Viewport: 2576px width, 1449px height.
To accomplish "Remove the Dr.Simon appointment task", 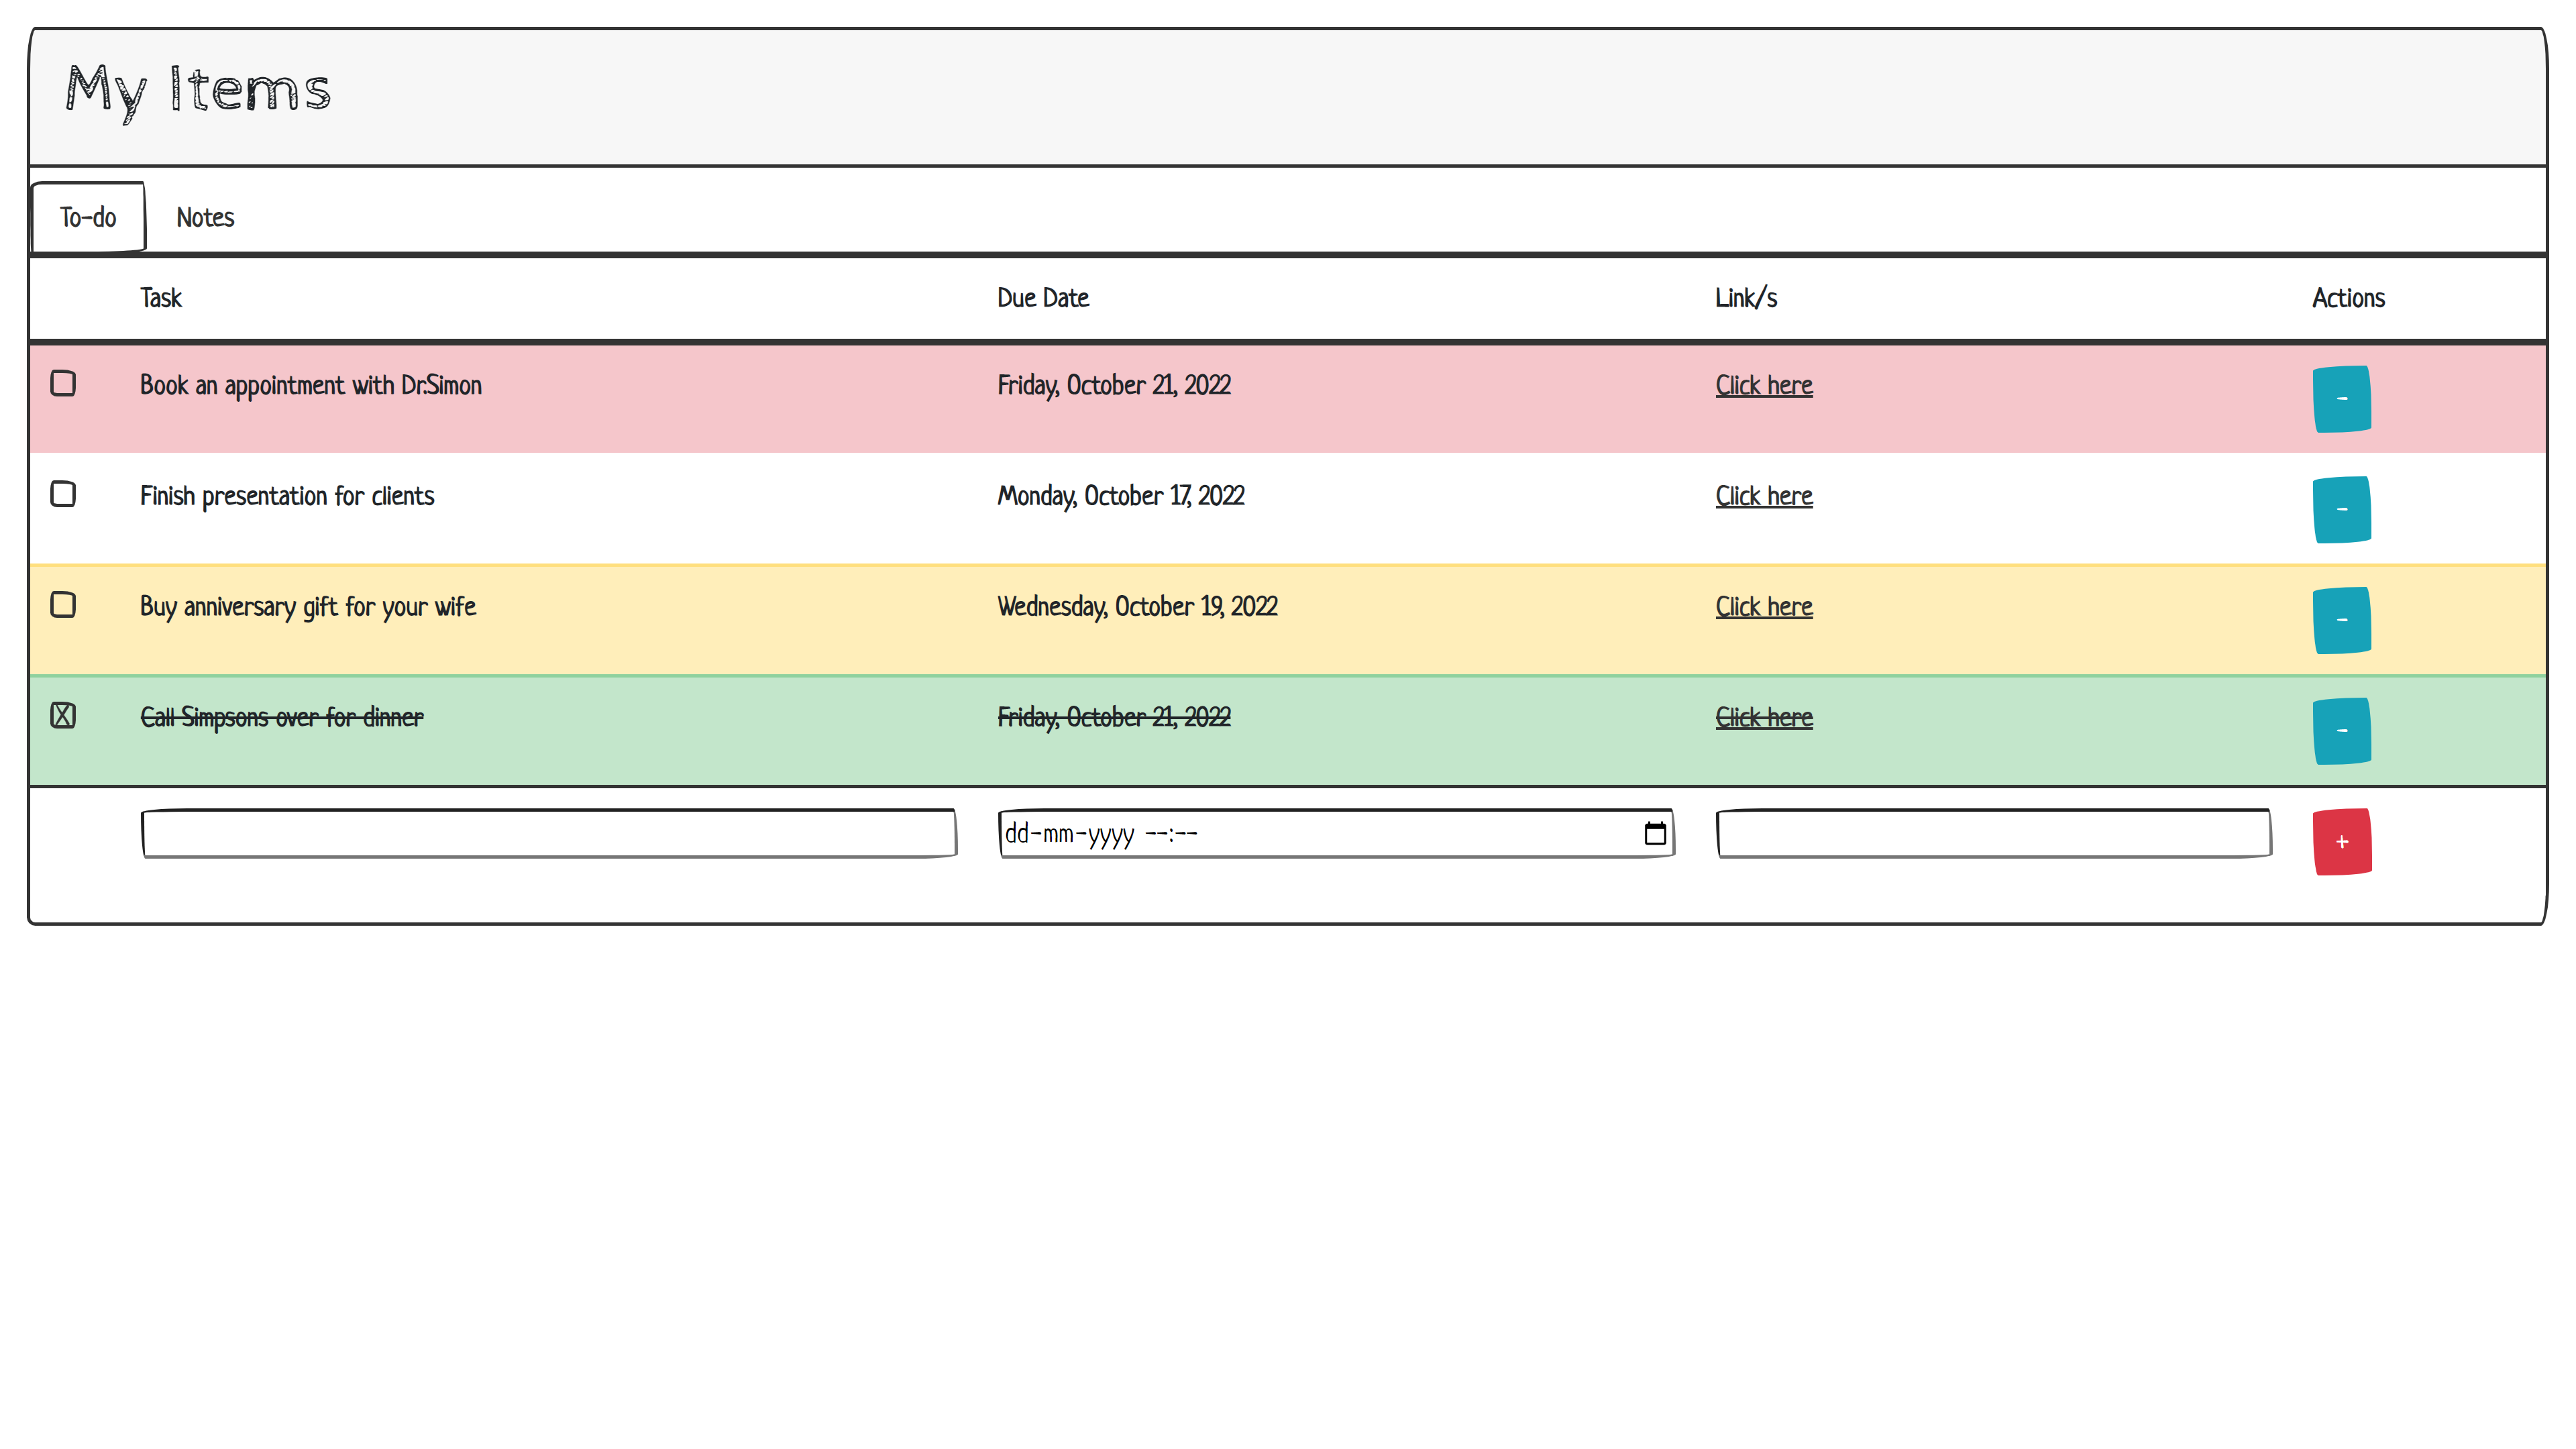I will (2341, 399).
